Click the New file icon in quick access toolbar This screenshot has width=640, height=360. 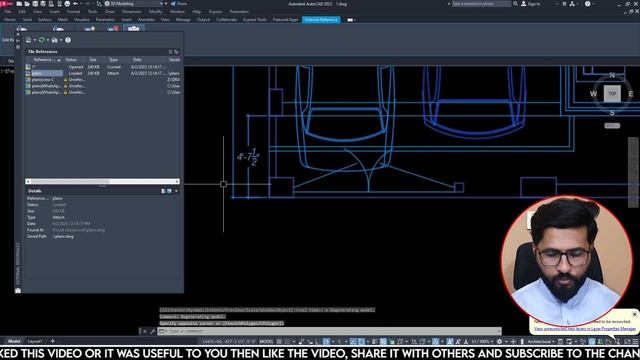point(19,4)
